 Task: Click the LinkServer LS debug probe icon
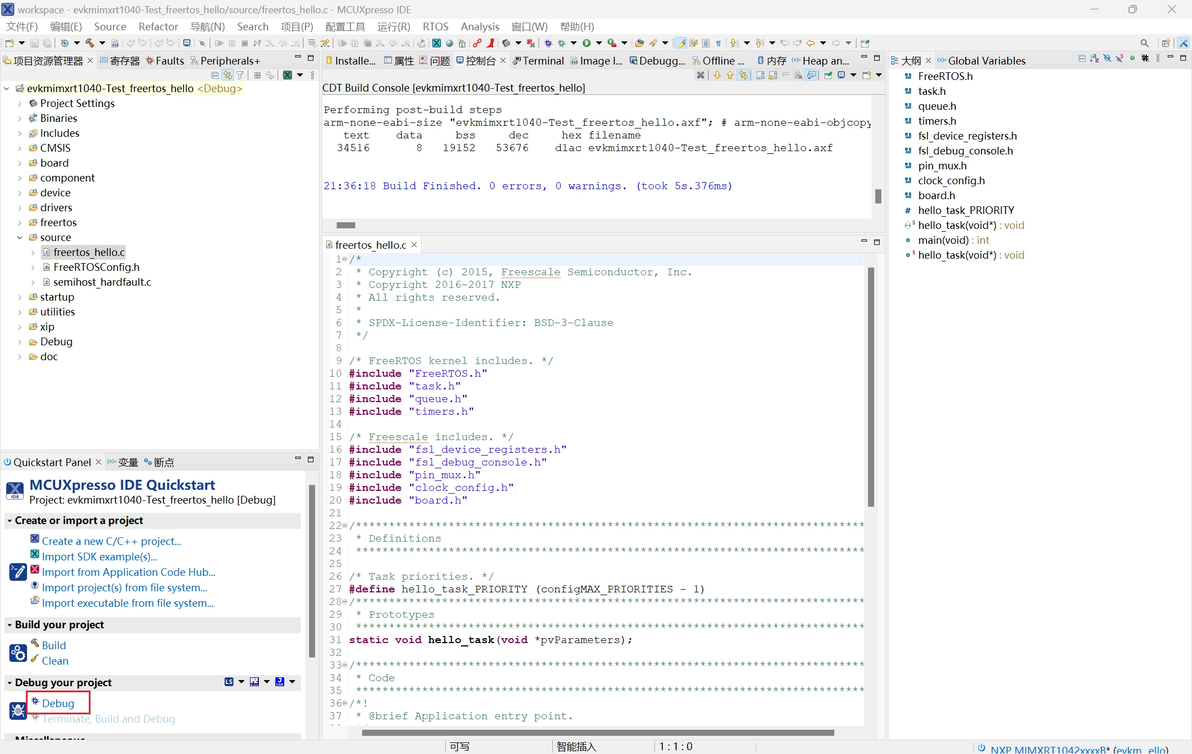pyautogui.click(x=230, y=682)
